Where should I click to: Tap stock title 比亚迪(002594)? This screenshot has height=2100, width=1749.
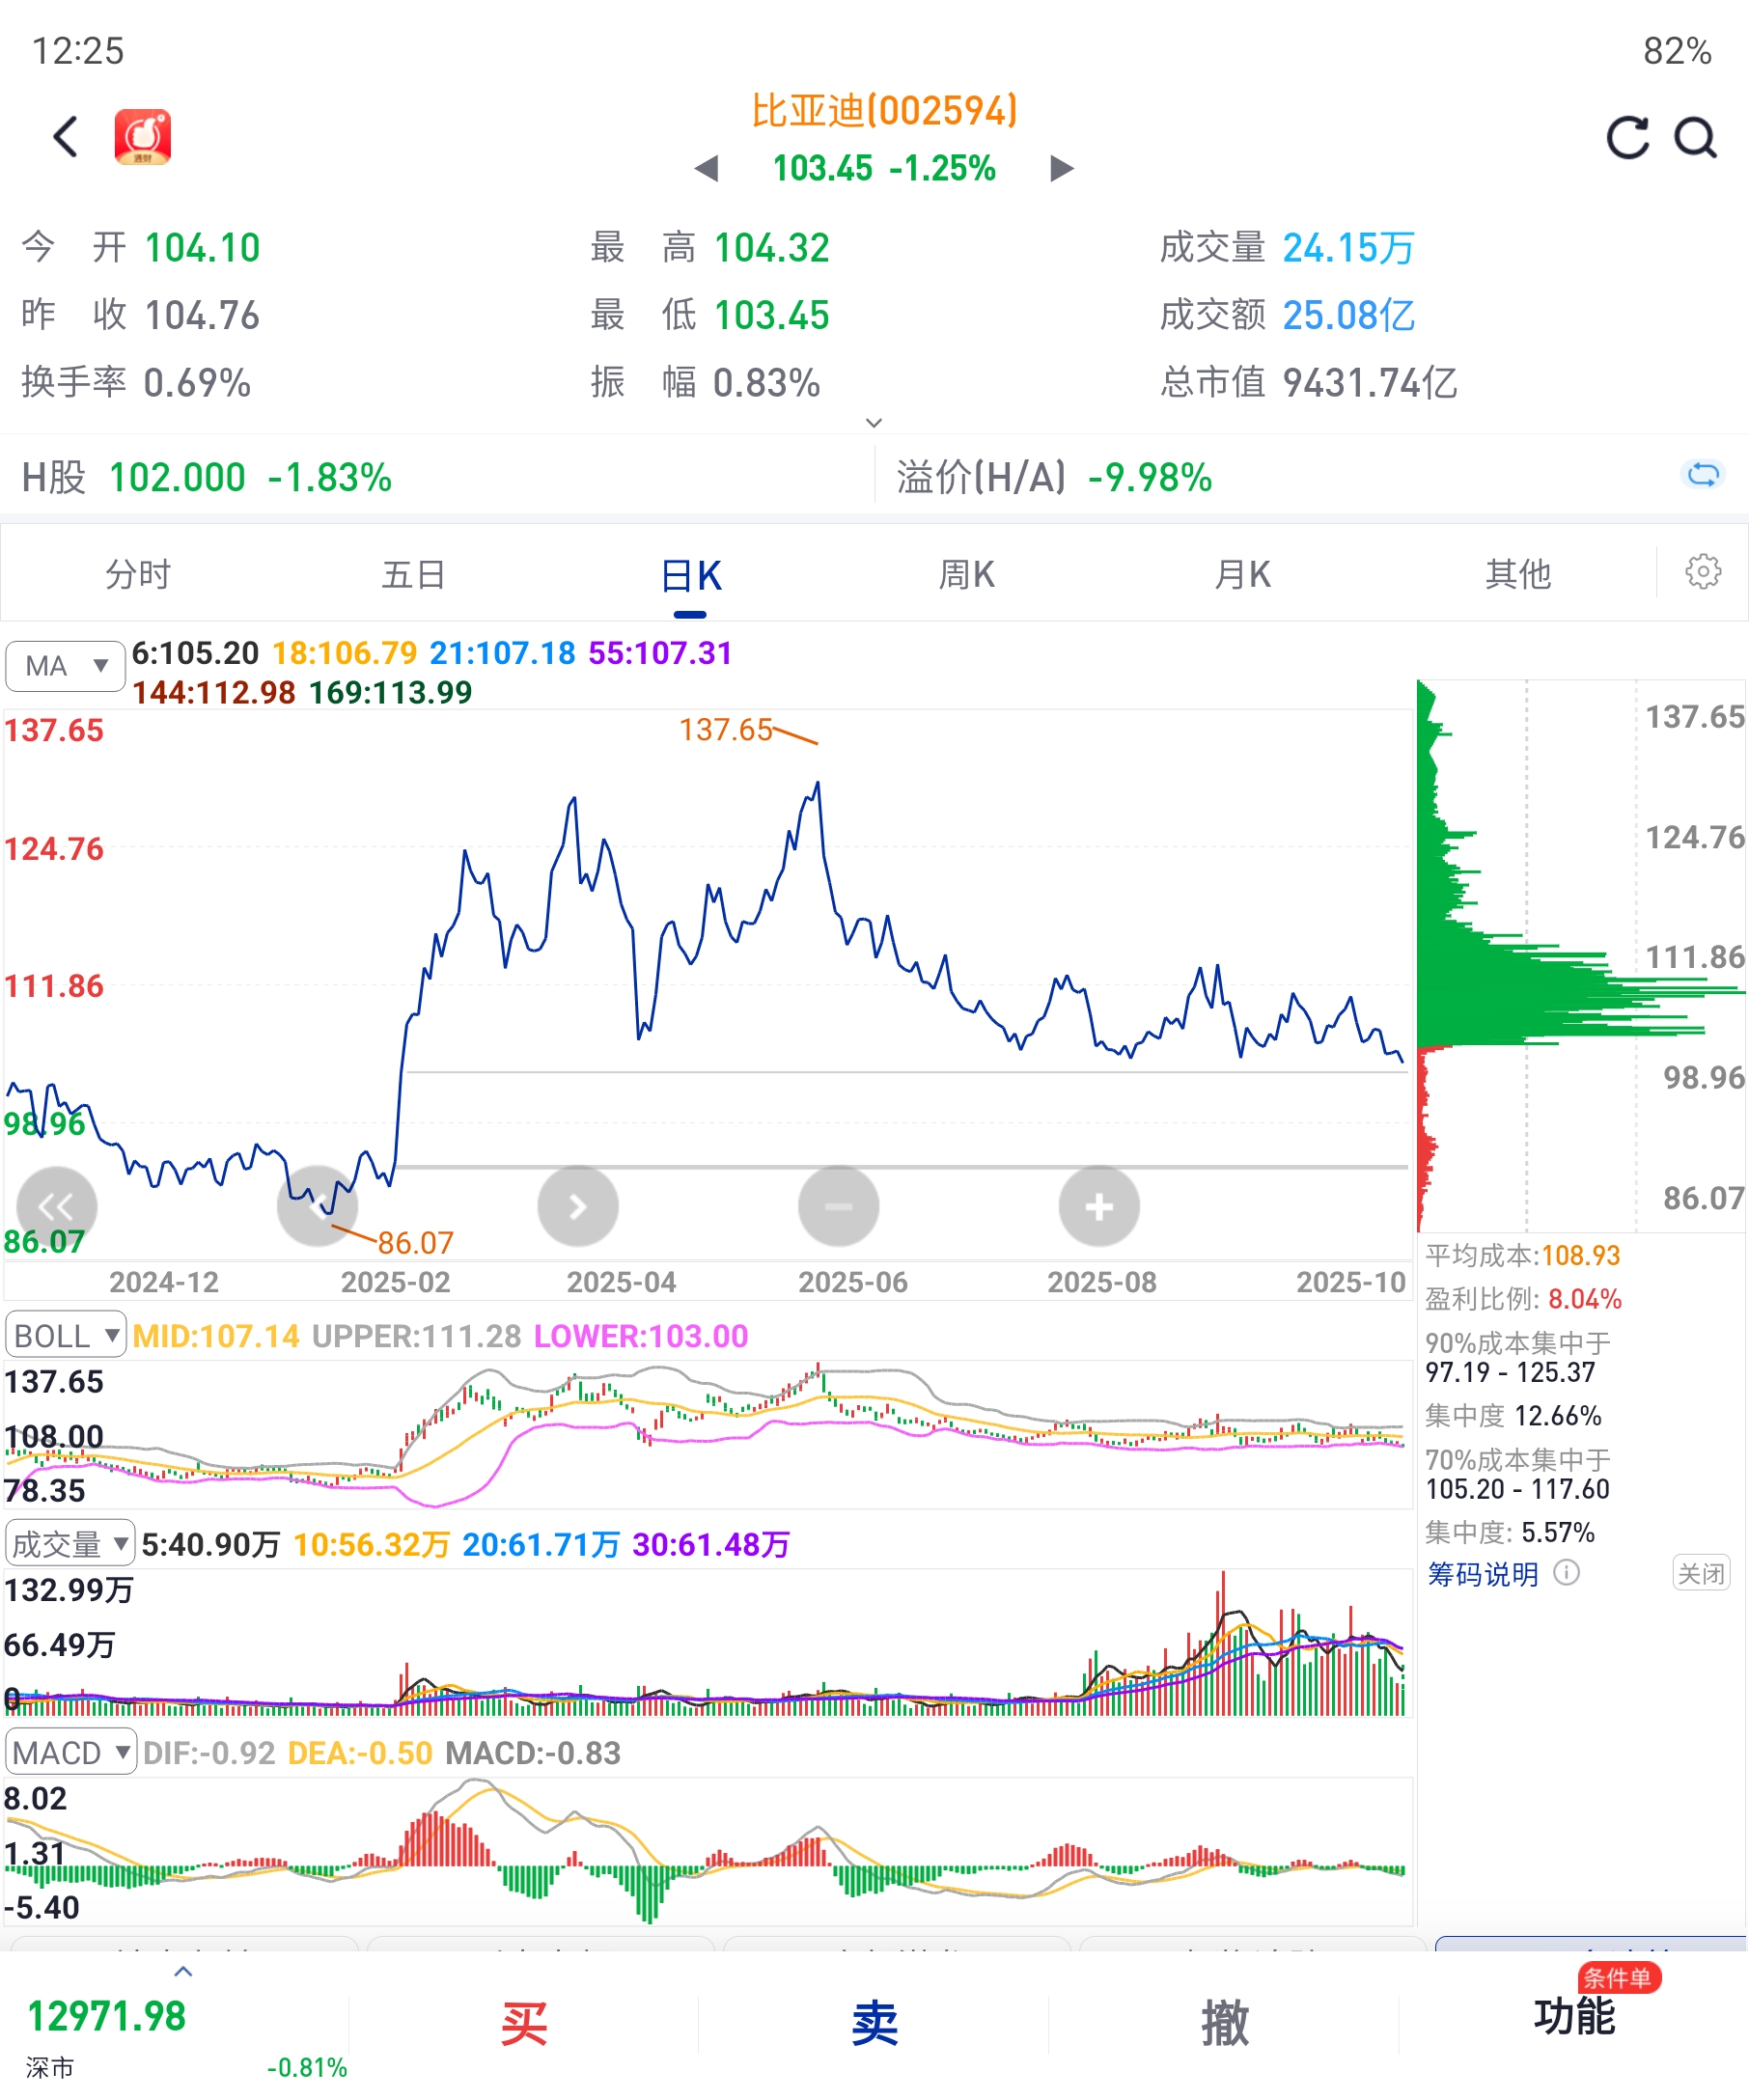click(884, 110)
